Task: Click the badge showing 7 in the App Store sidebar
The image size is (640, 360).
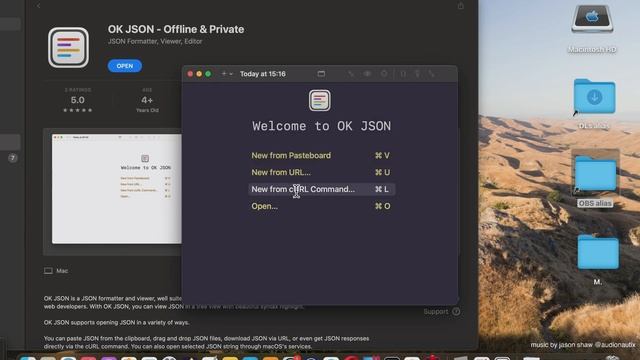Action: pyautogui.click(x=13, y=158)
